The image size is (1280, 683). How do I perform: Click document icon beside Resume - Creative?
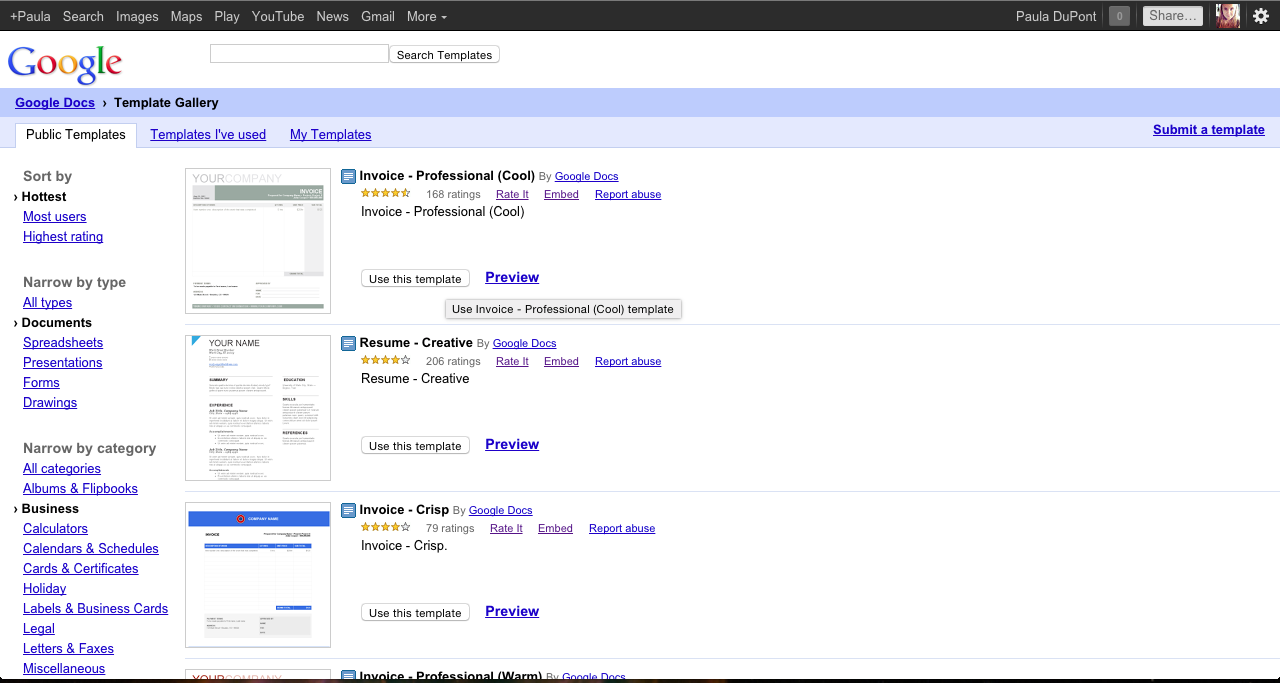click(x=348, y=344)
